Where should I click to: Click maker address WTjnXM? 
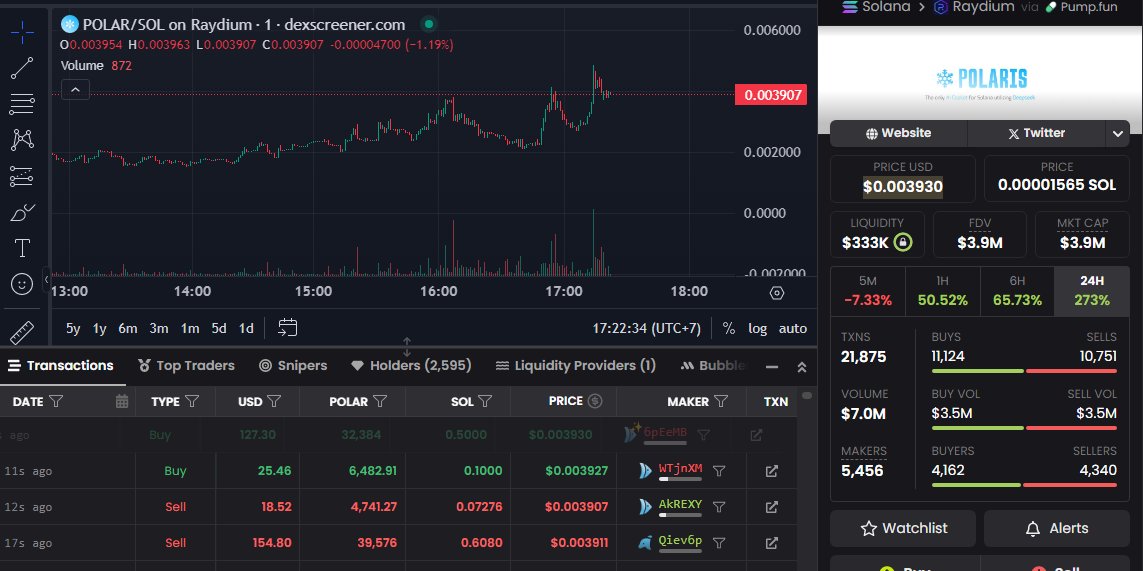tap(680, 468)
